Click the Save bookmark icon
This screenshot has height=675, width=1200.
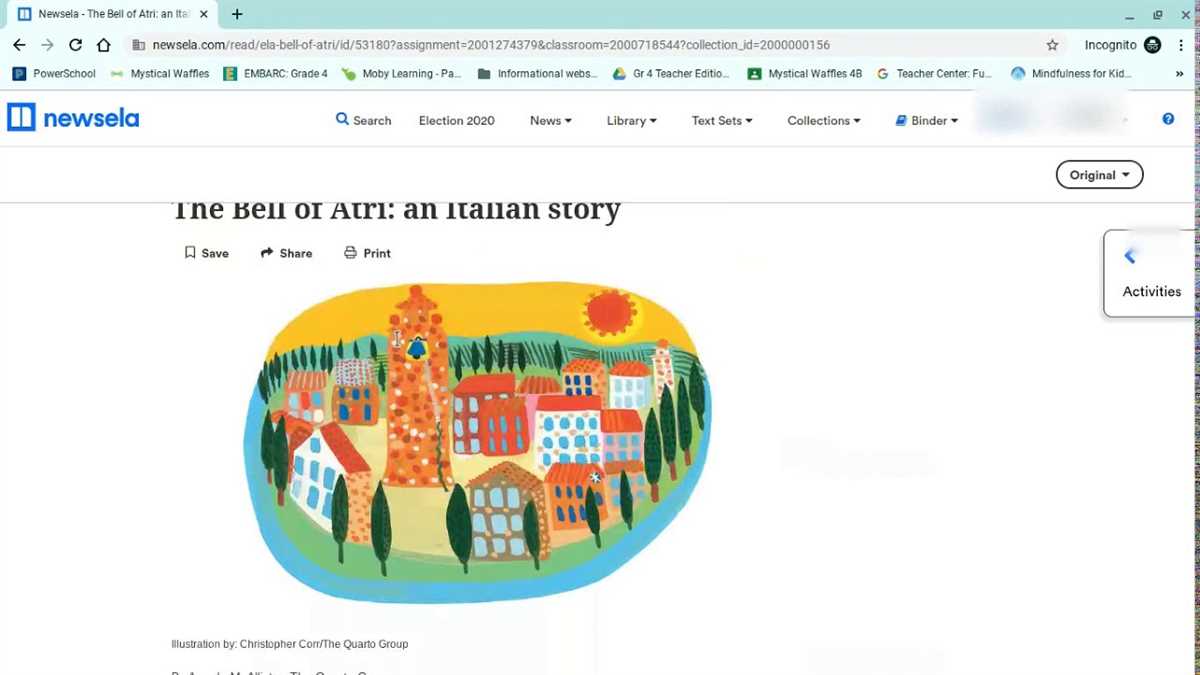tap(190, 253)
